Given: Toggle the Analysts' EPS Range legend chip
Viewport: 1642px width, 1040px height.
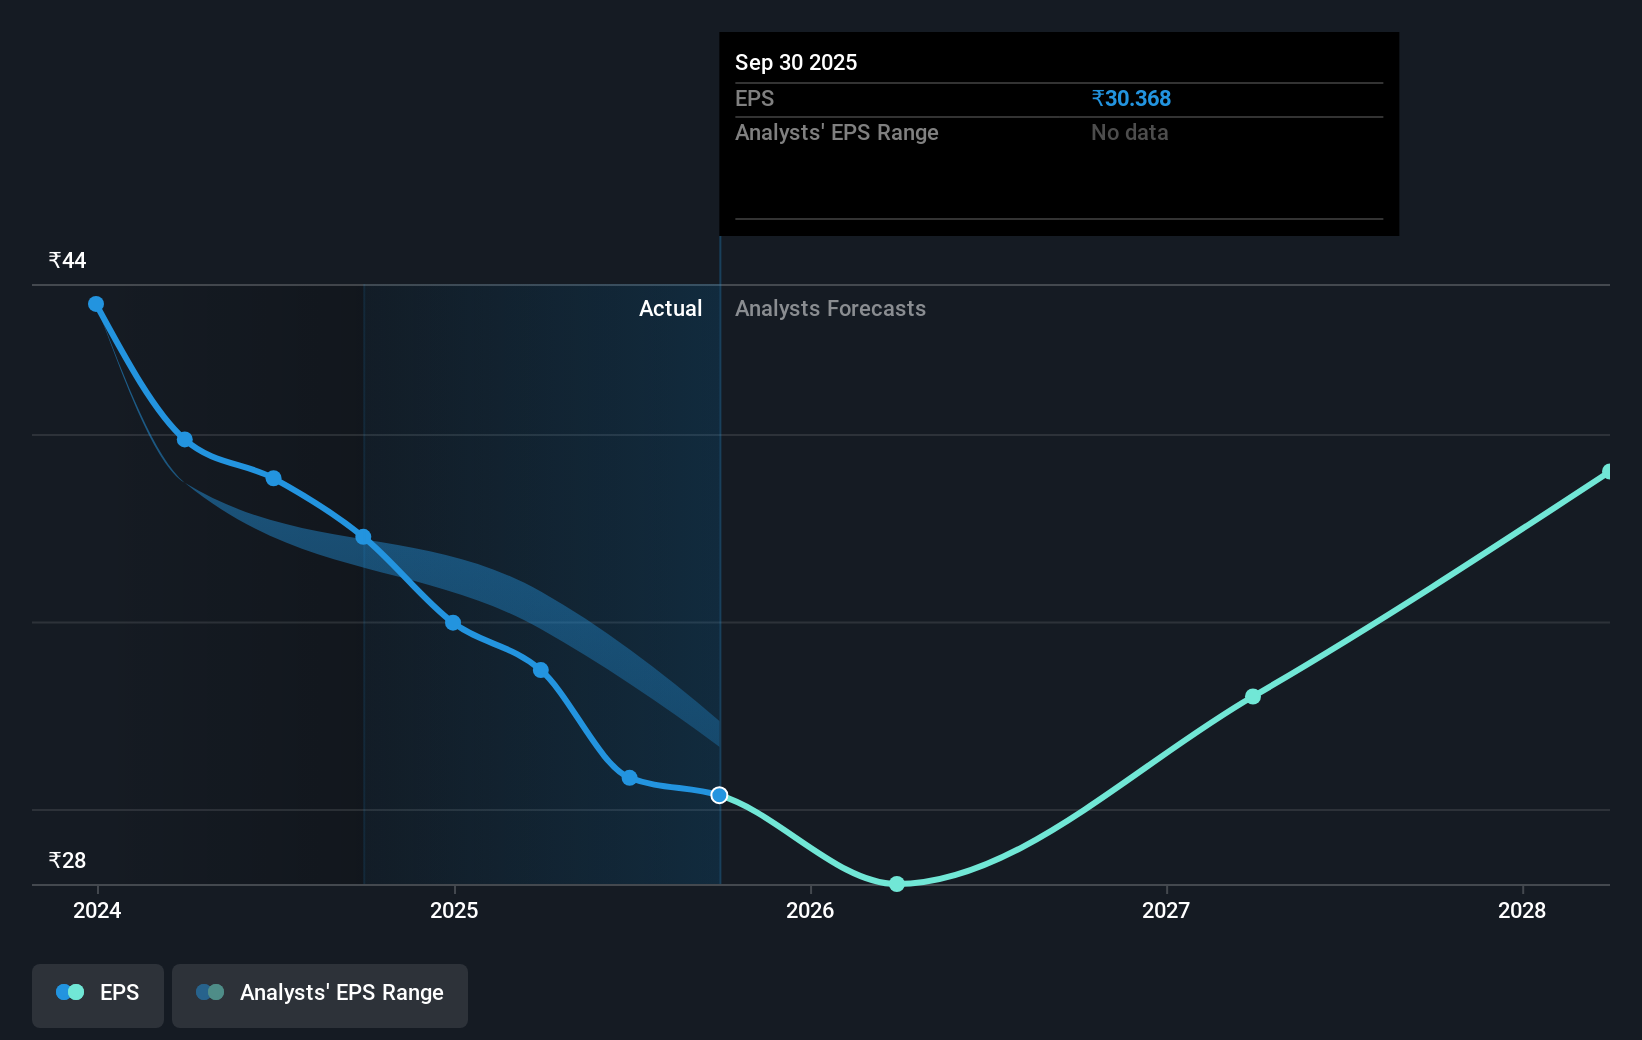Looking at the screenshot, I should click(x=320, y=995).
